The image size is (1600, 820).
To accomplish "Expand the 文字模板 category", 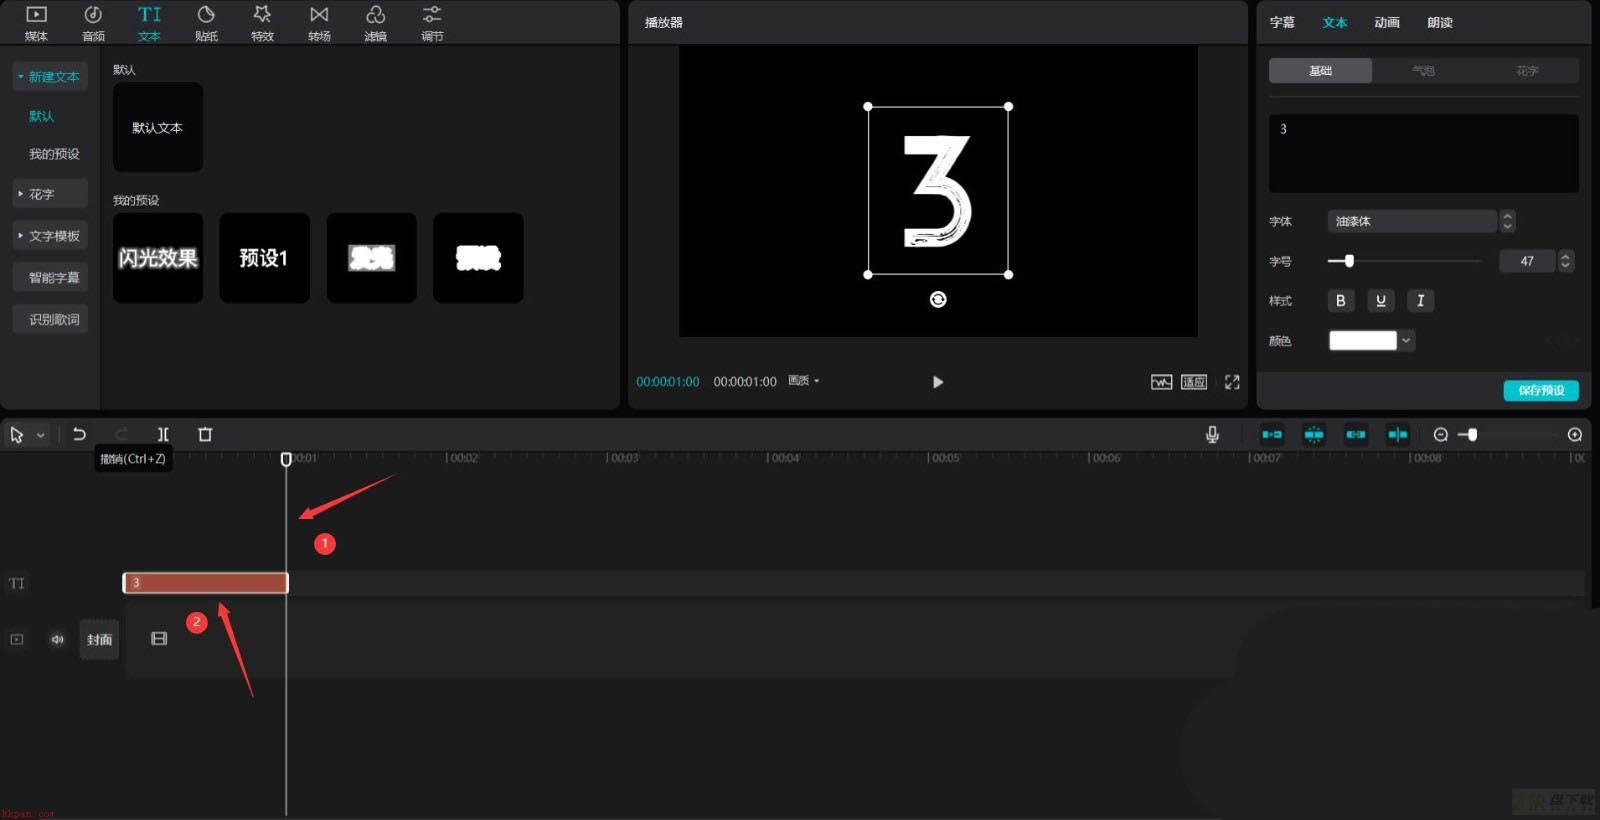I will [x=50, y=236].
